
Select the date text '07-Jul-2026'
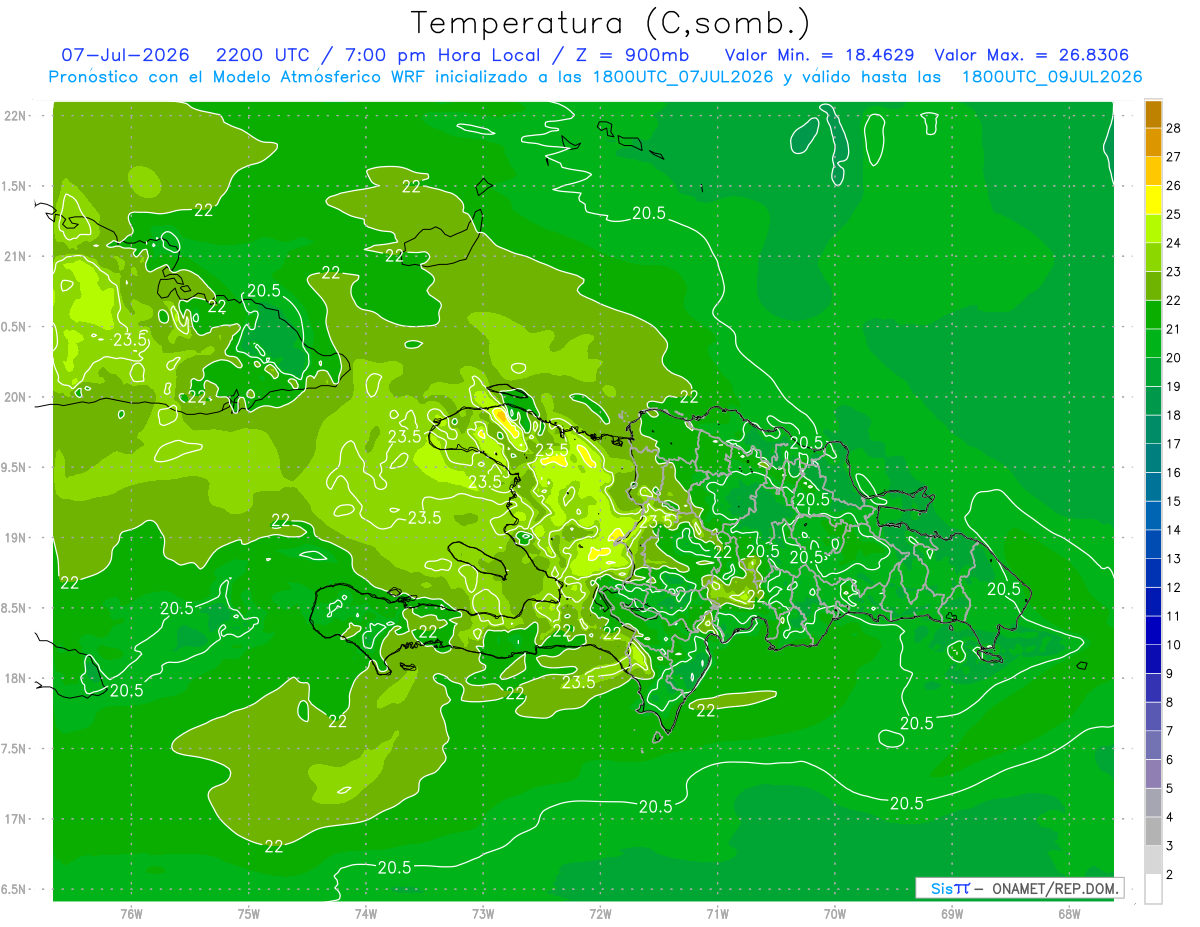click(124, 55)
